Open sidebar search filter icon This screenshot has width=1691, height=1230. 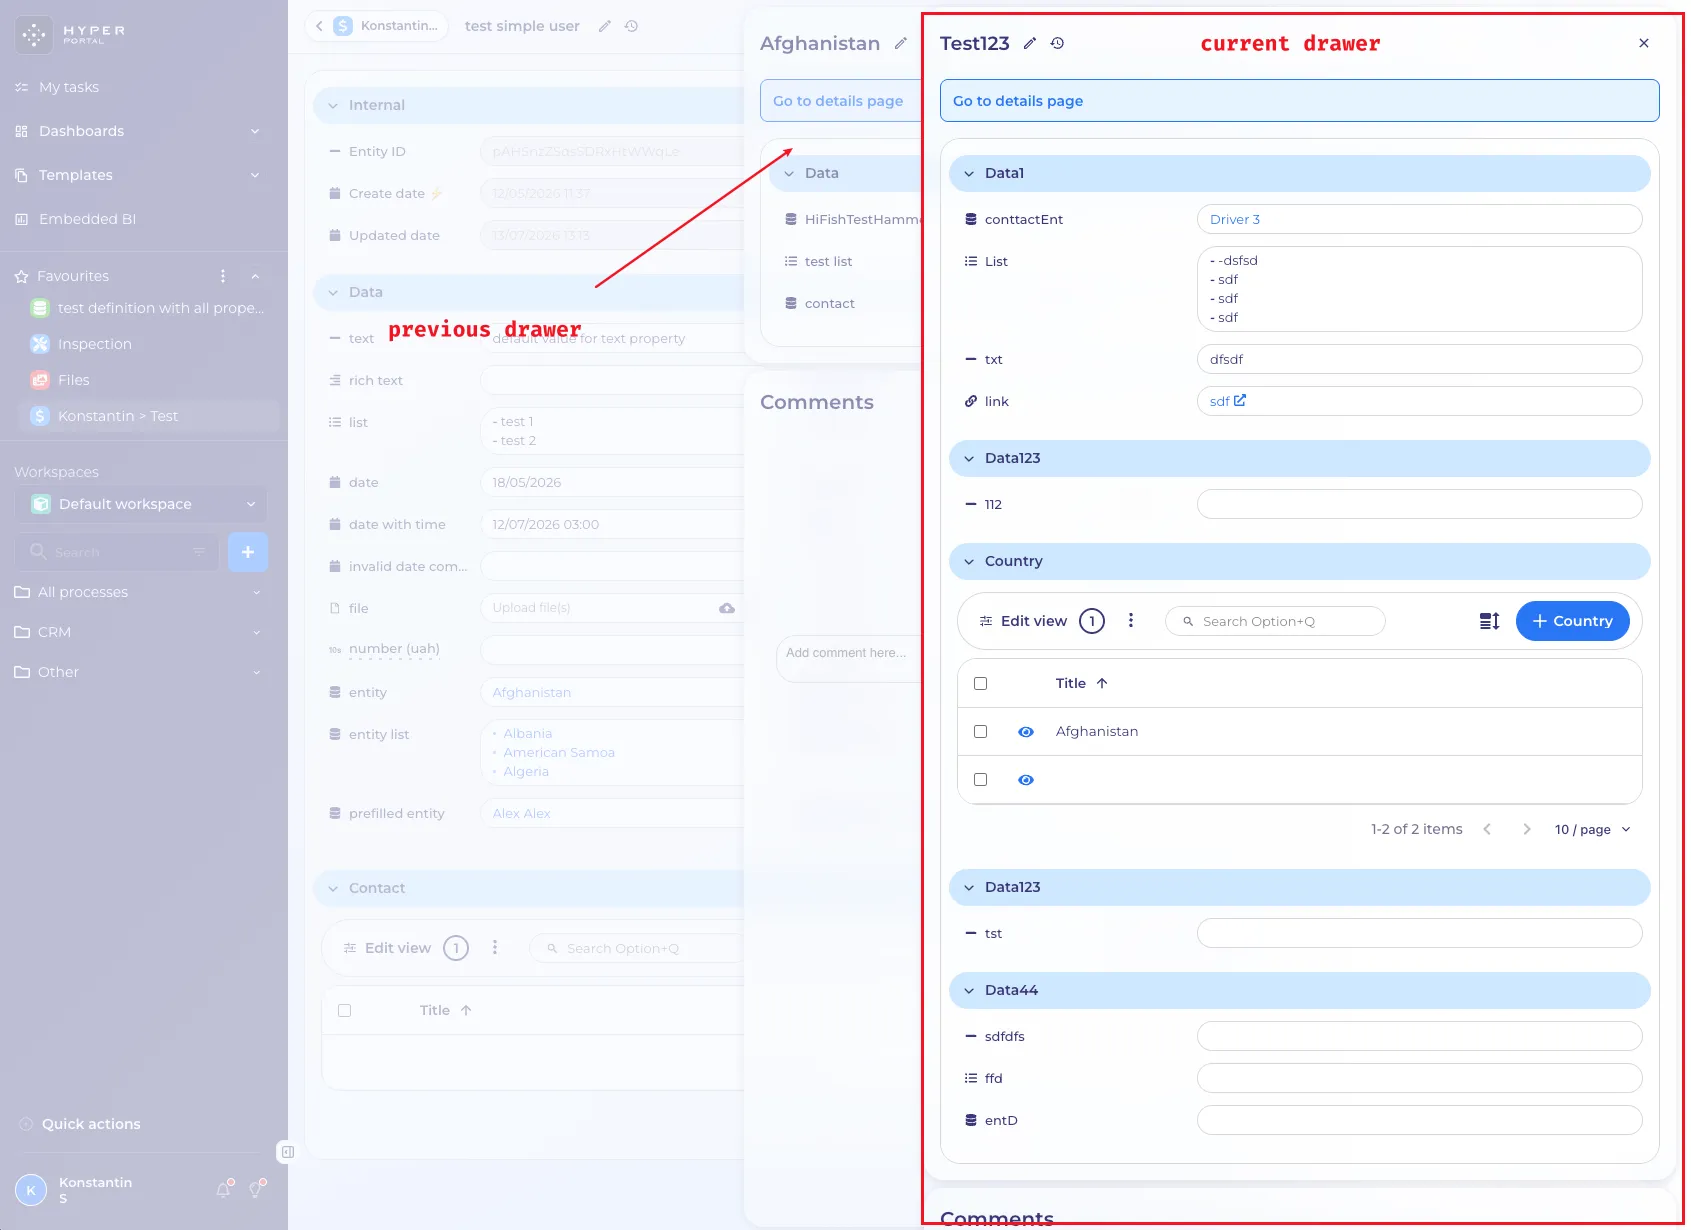point(199,552)
